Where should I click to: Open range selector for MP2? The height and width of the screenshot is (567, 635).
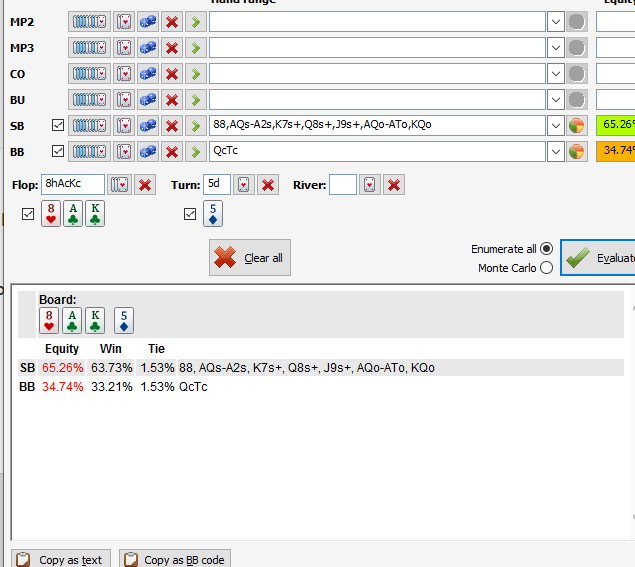pyautogui.click(x=89, y=22)
